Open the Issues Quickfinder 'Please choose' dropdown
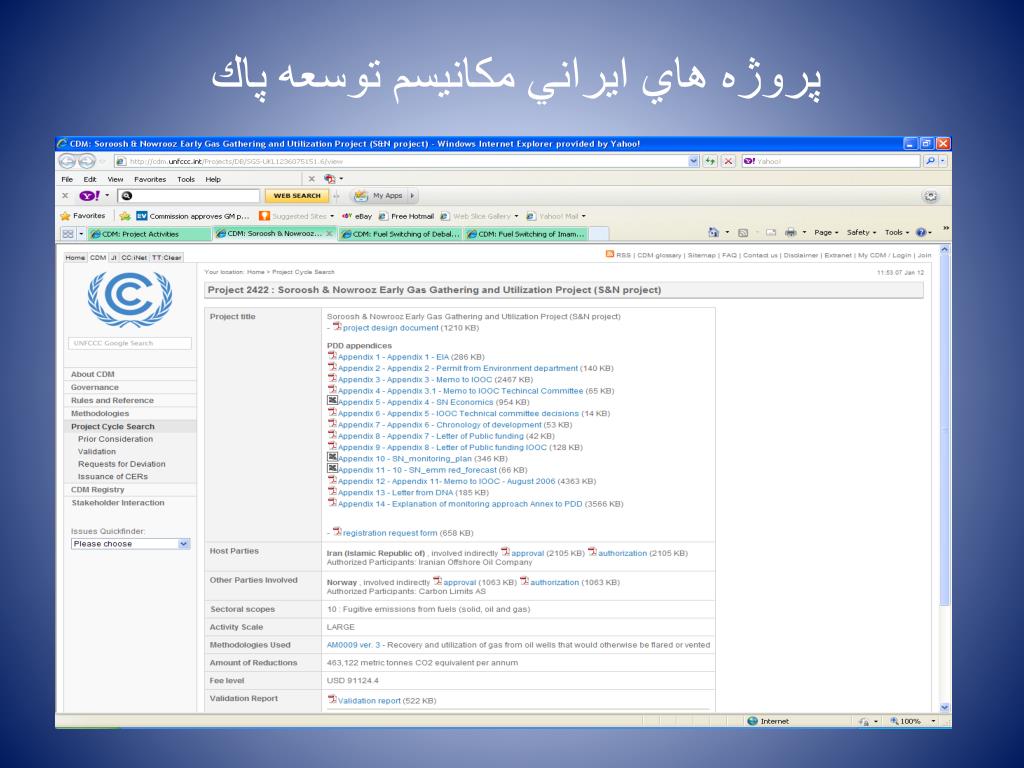 click(x=131, y=543)
